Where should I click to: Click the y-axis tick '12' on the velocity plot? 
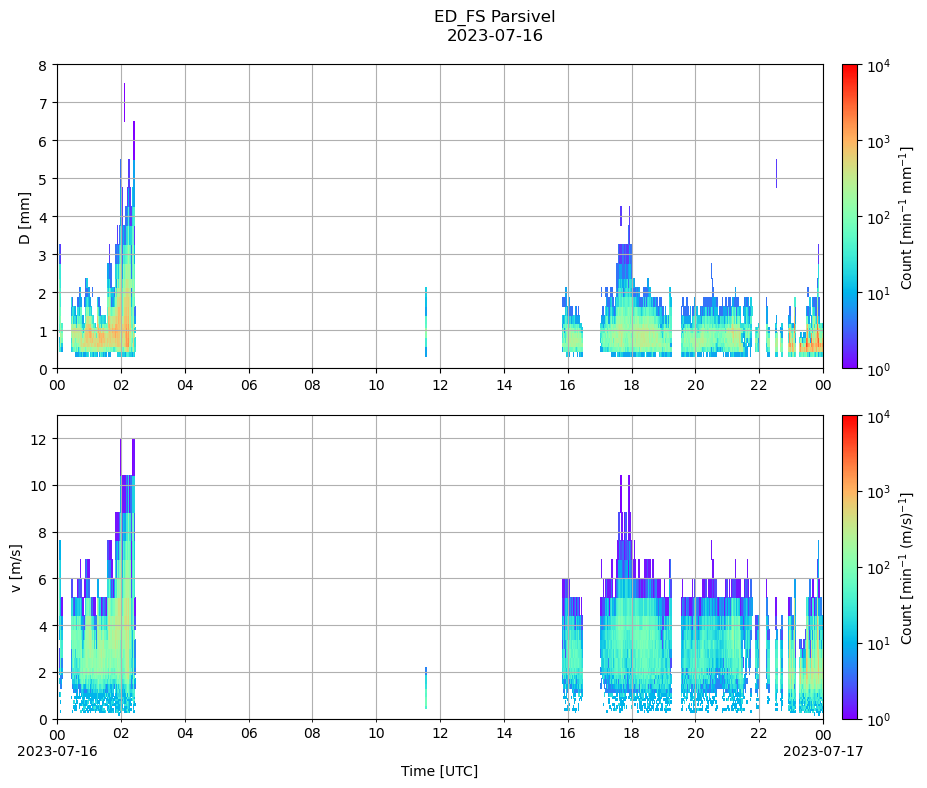click(x=40, y=439)
